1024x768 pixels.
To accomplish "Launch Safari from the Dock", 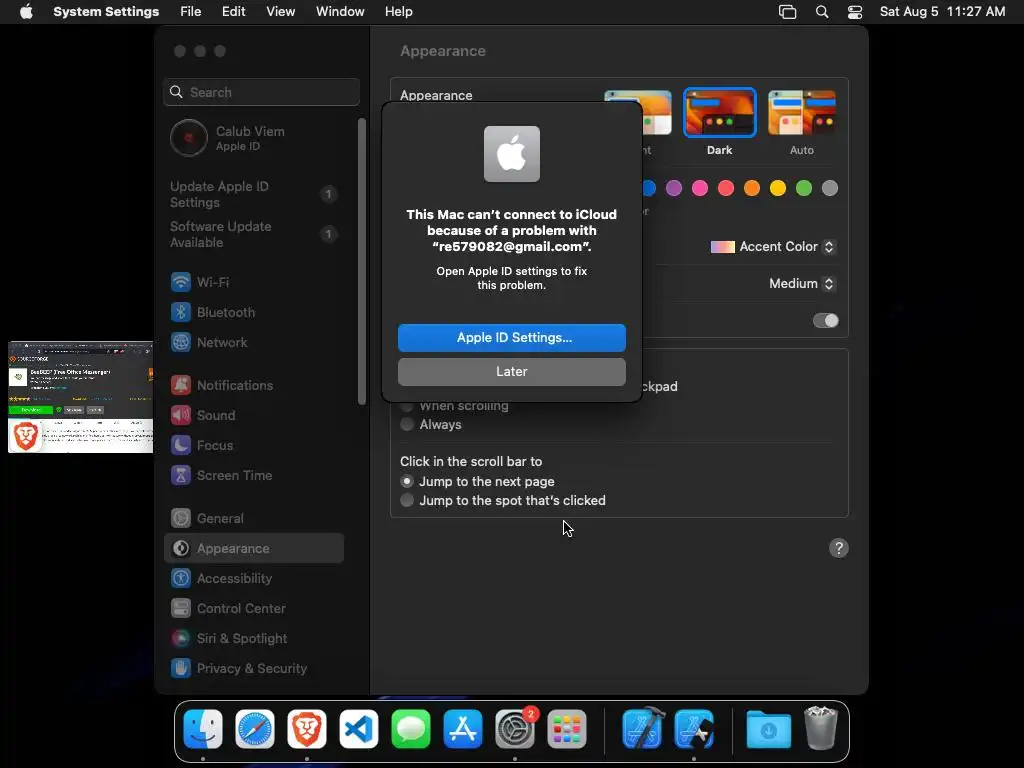I will pyautogui.click(x=255, y=729).
